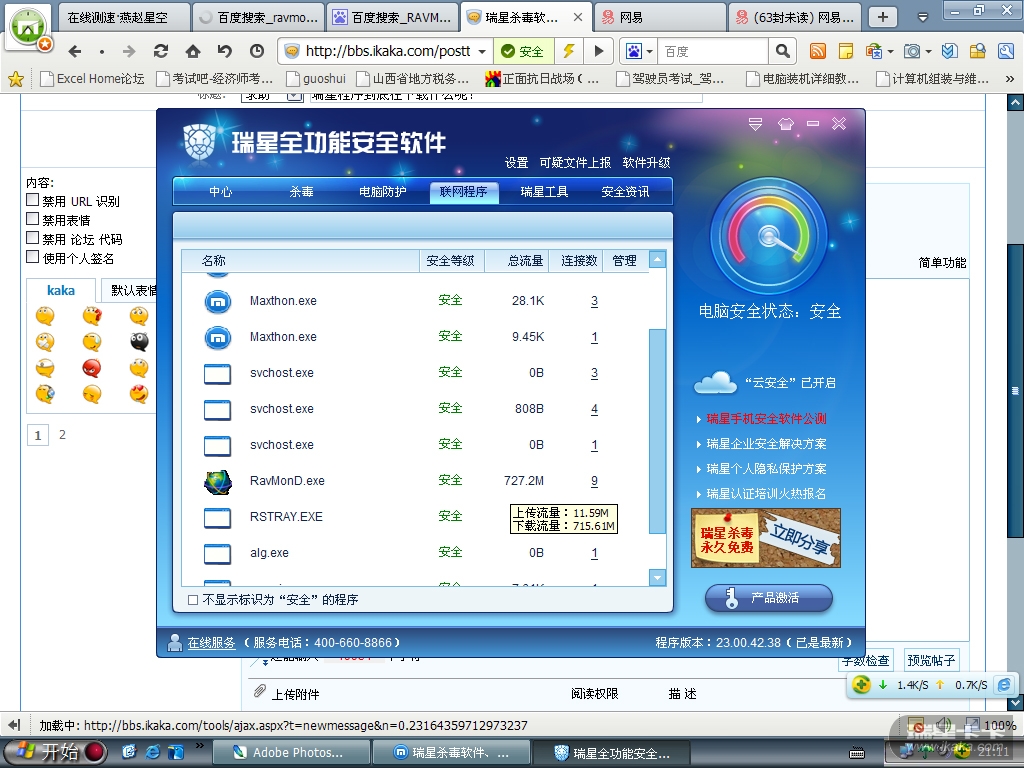
Task: Click the undo closed tab icon
Action: pyautogui.click(x=225, y=51)
